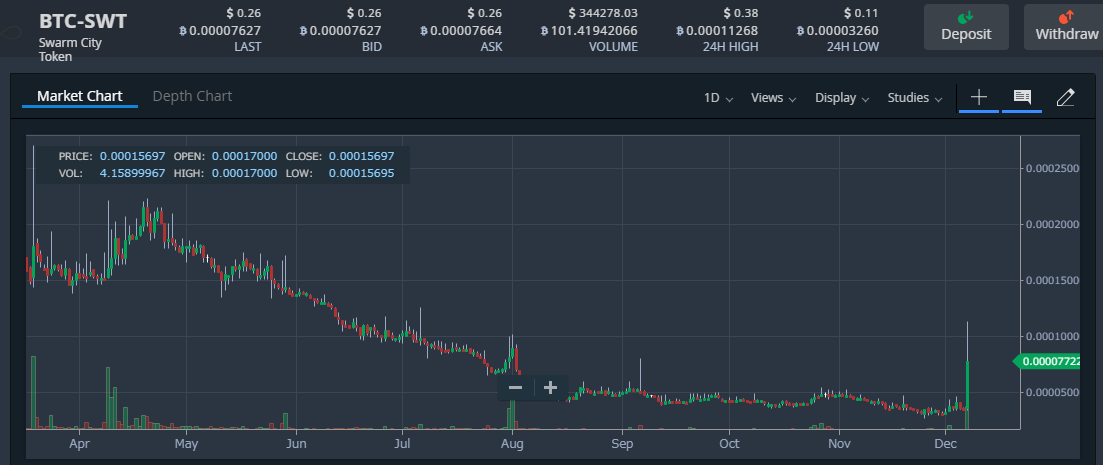Zoom in chart with plus button

(550, 388)
